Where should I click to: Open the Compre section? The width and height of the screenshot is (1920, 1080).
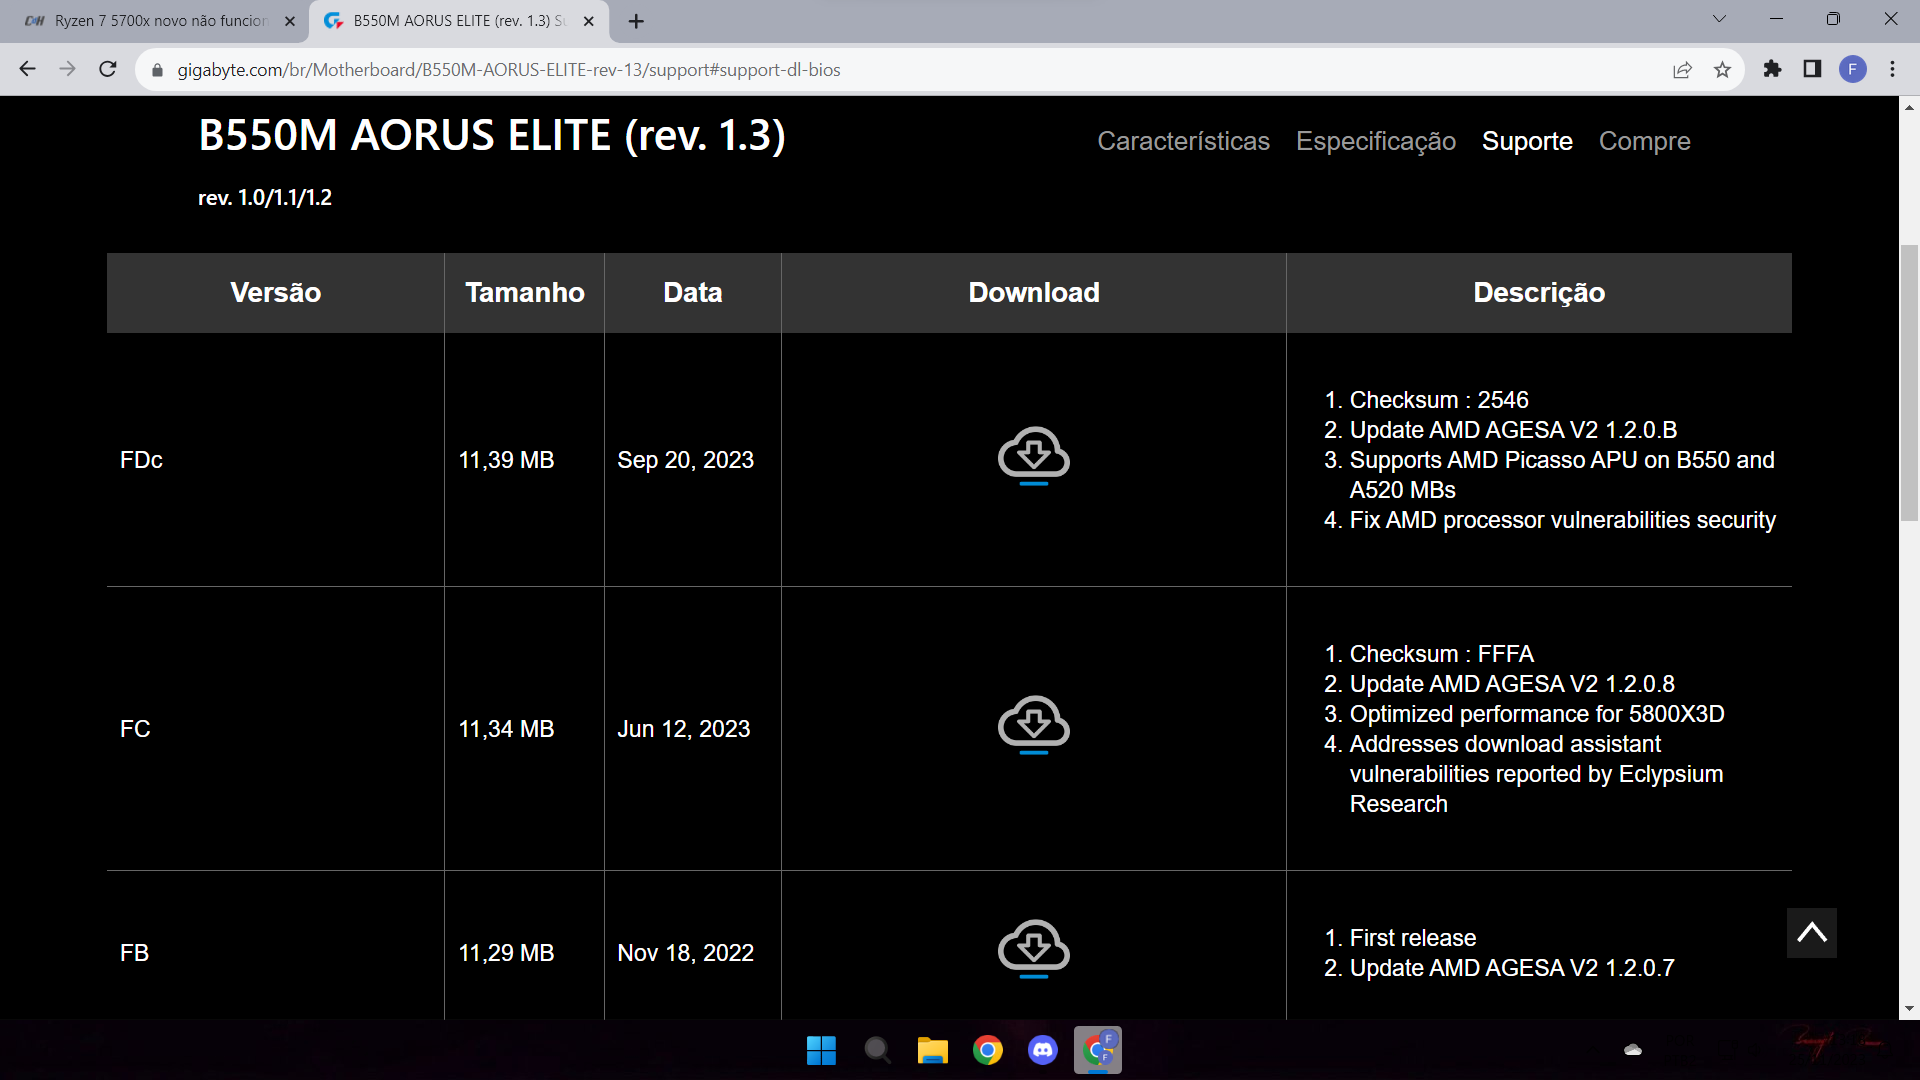1644,141
